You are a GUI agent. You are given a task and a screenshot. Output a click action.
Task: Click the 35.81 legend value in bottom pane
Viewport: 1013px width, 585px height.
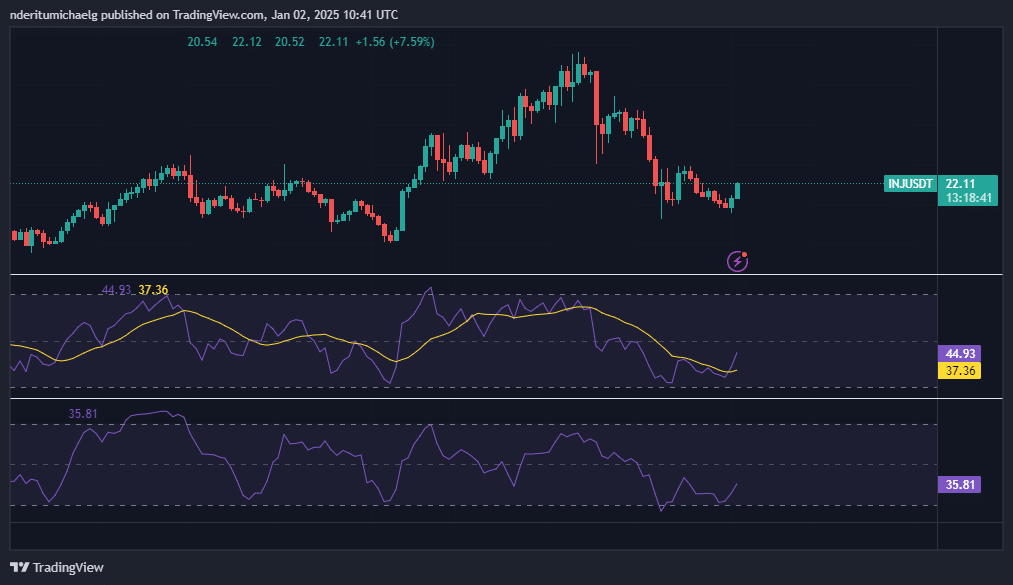pyautogui.click(x=83, y=412)
